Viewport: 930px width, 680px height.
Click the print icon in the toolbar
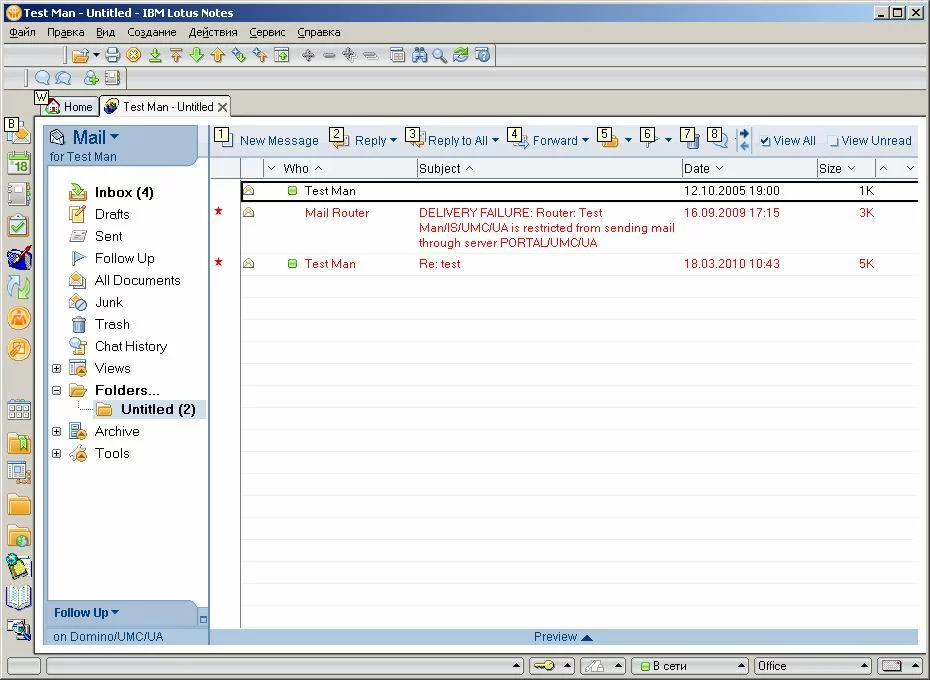click(113, 56)
